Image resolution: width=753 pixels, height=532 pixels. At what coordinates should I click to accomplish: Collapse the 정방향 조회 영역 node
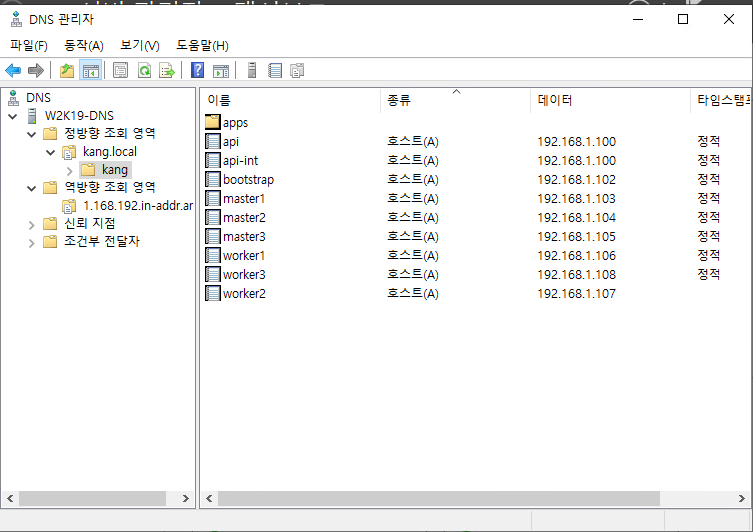coord(32,134)
